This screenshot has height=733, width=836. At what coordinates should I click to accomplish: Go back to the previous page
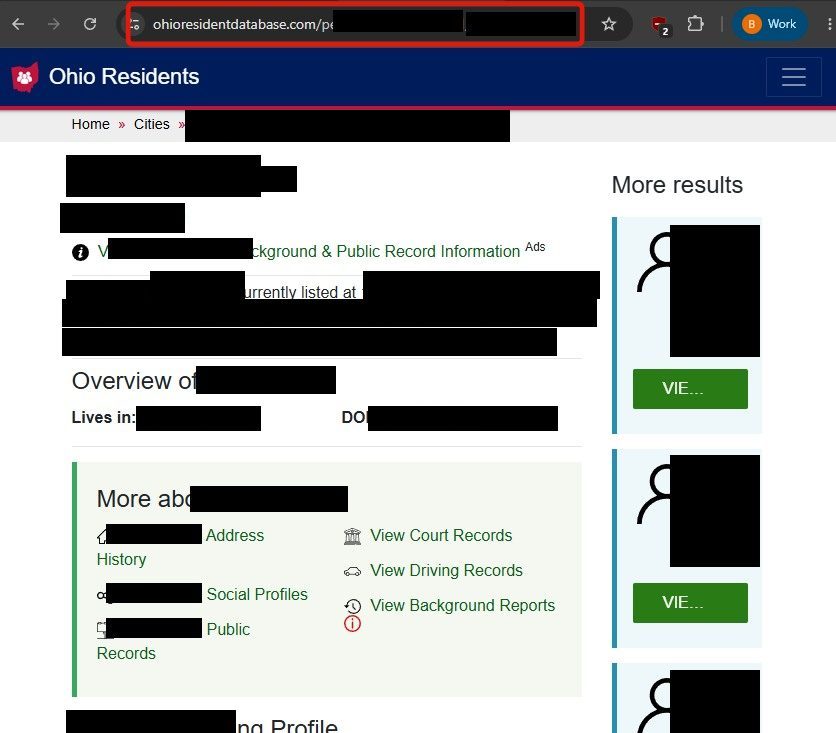[x=18, y=24]
